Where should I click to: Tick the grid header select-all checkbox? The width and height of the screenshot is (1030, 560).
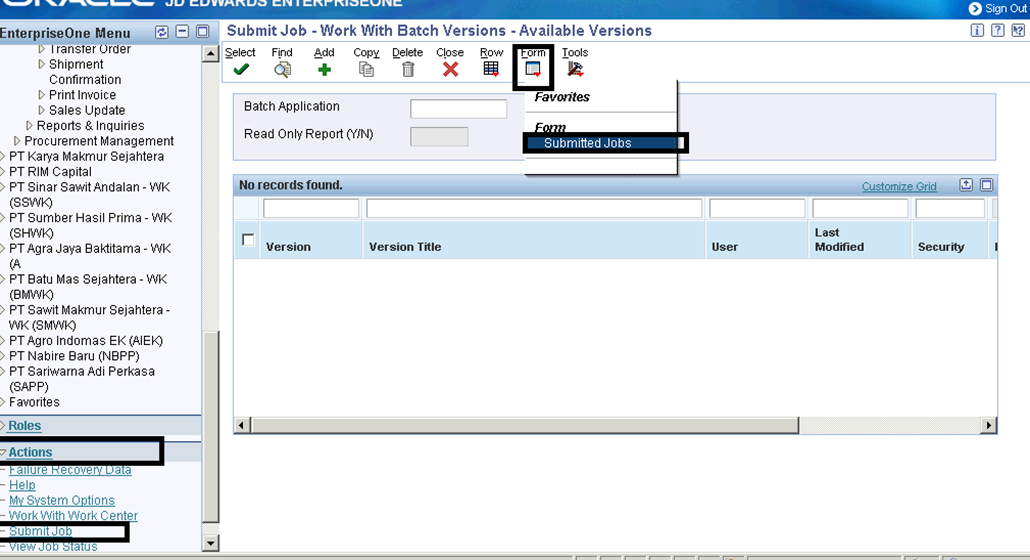point(248,240)
